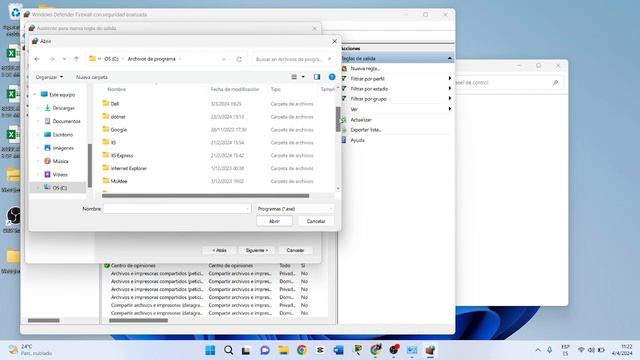Viewport: 640px width, 360px height.
Task: Open the Organizar menu
Action: click(x=49, y=77)
